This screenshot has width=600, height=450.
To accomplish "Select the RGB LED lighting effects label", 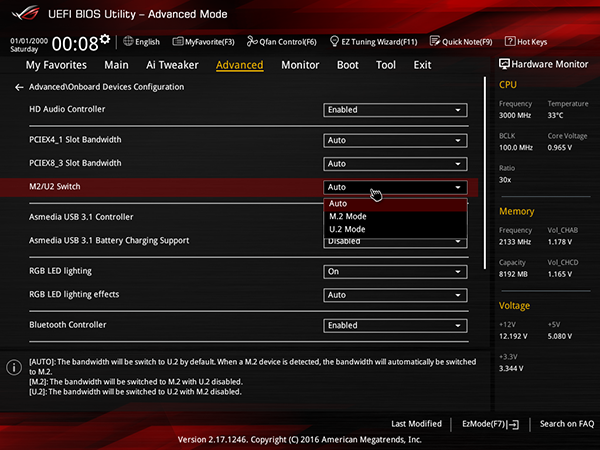I will tap(74, 295).
